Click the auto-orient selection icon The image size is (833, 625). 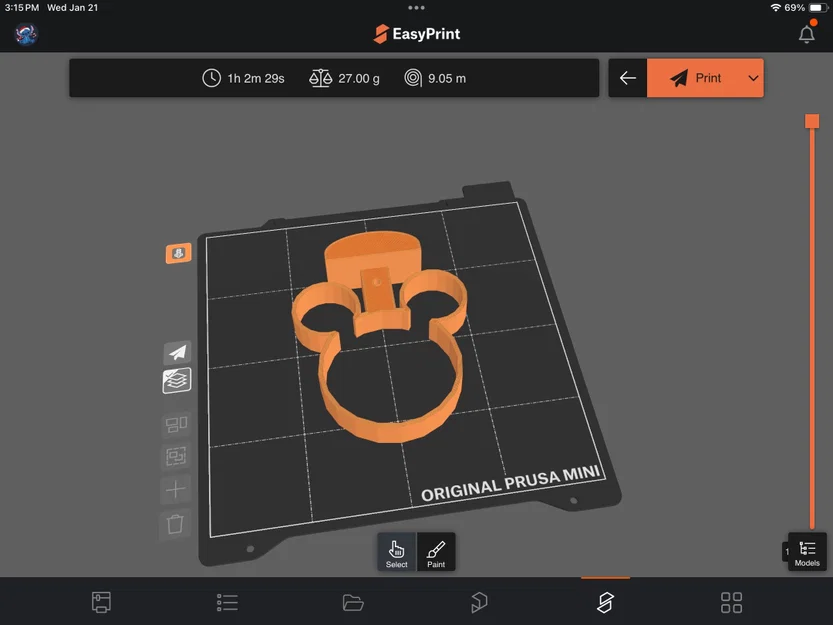(x=176, y=456)
